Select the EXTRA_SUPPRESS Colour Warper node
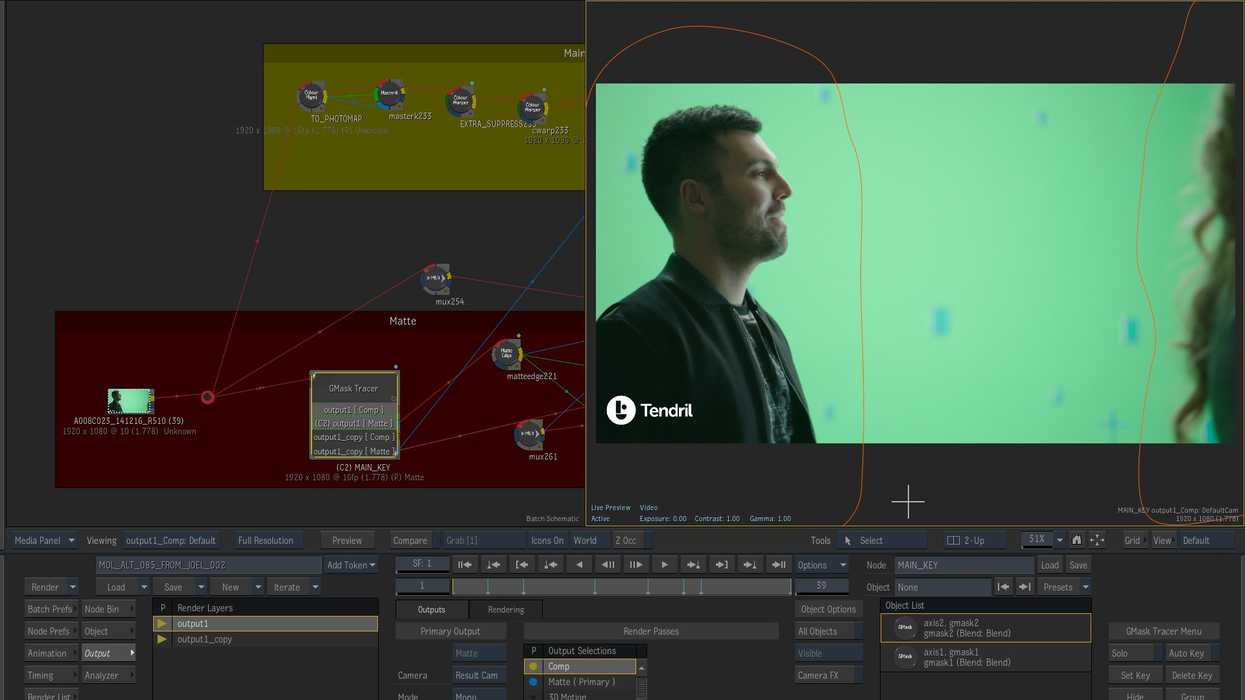Viewport: 1245px width, 700px height. click(460, 101)
